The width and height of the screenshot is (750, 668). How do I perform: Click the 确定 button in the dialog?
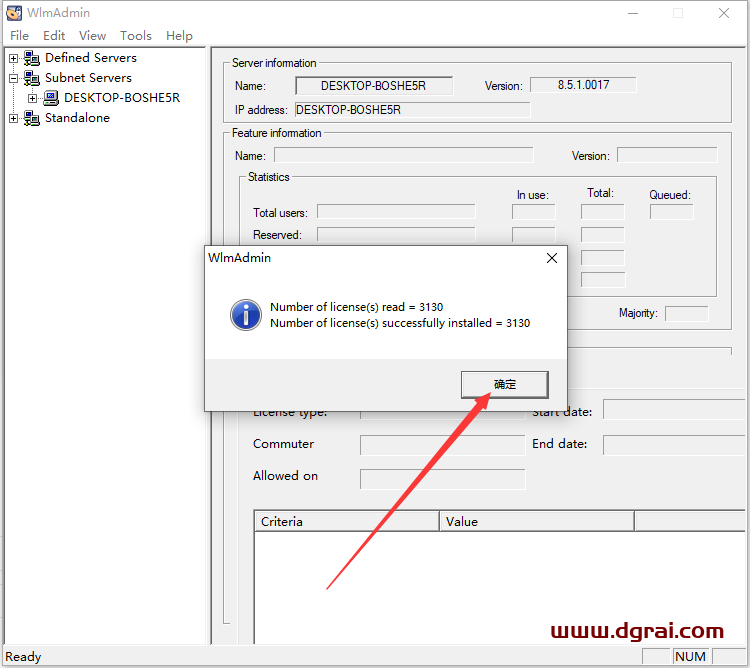[x=505, y=384]
